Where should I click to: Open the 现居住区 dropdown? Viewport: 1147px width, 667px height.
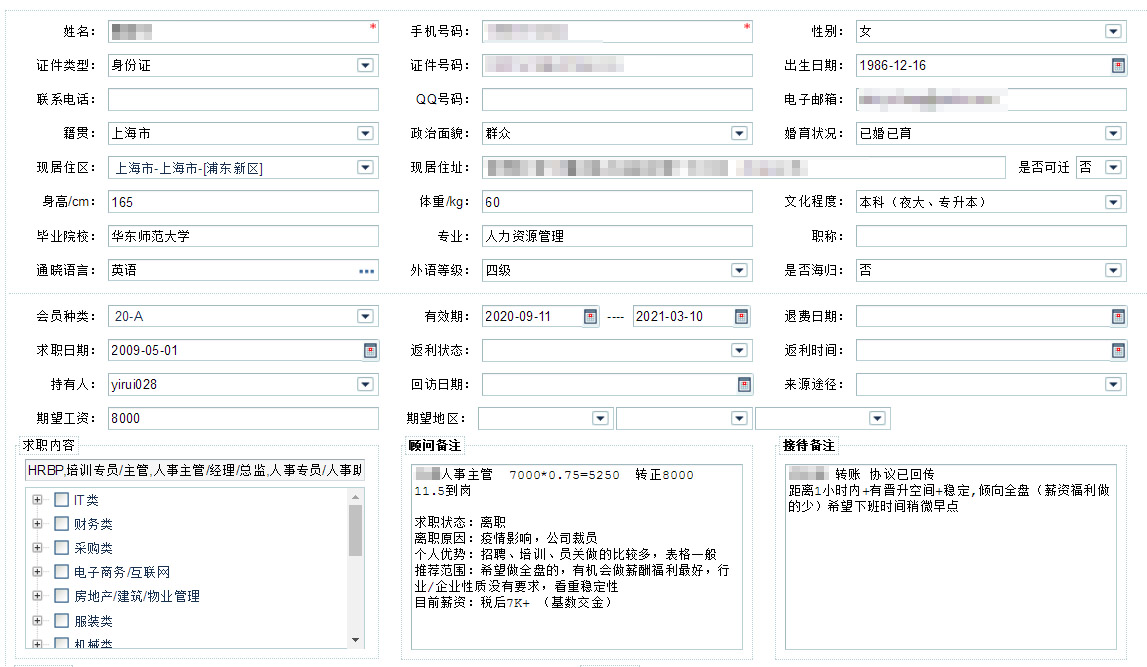[x=365, y=167]
